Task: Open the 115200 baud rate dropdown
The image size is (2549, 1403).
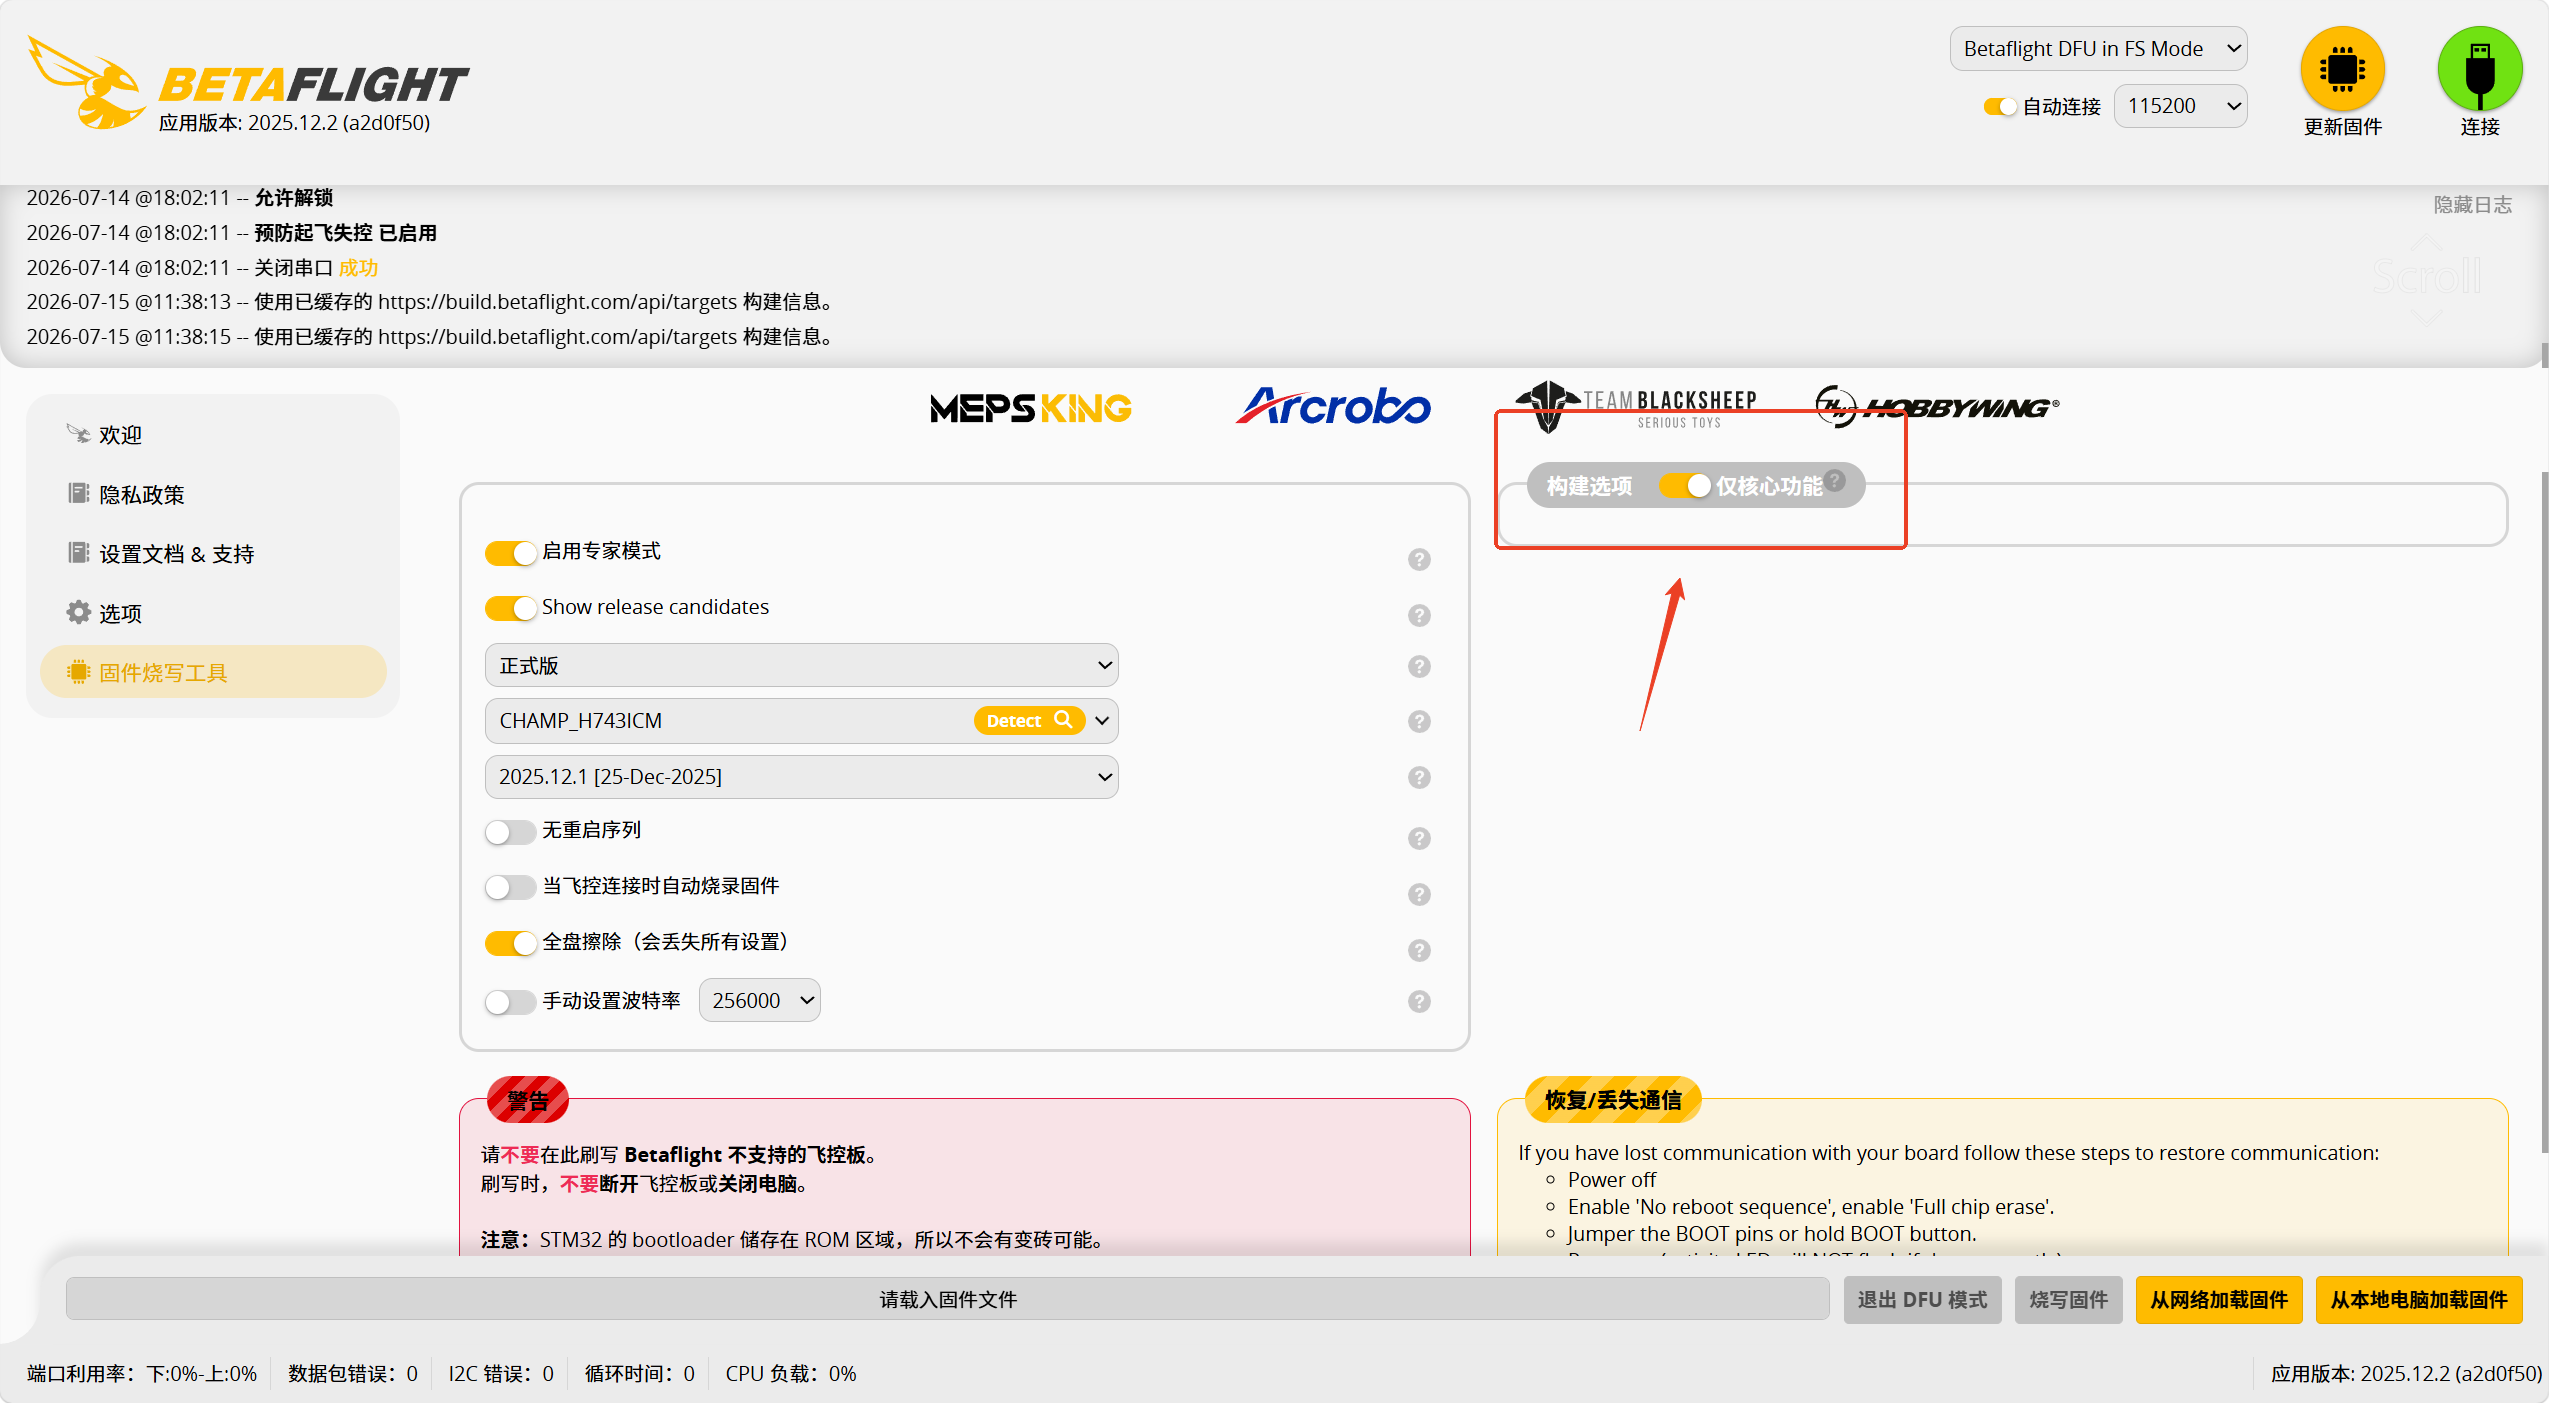Action: (2181, 106)
